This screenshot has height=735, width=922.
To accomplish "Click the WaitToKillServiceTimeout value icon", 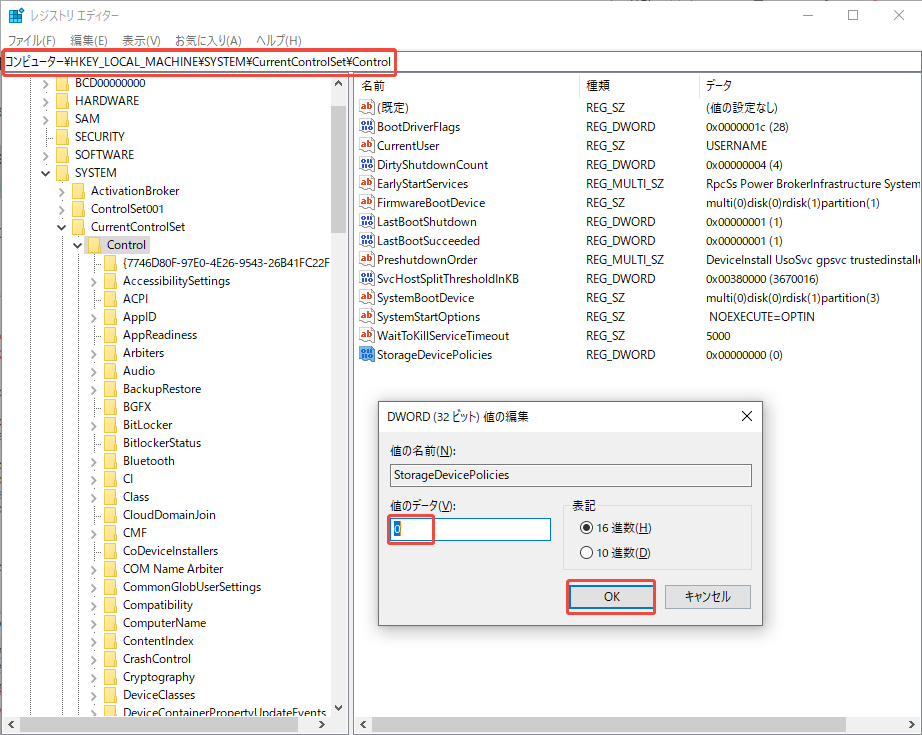I will click(367, 336).
